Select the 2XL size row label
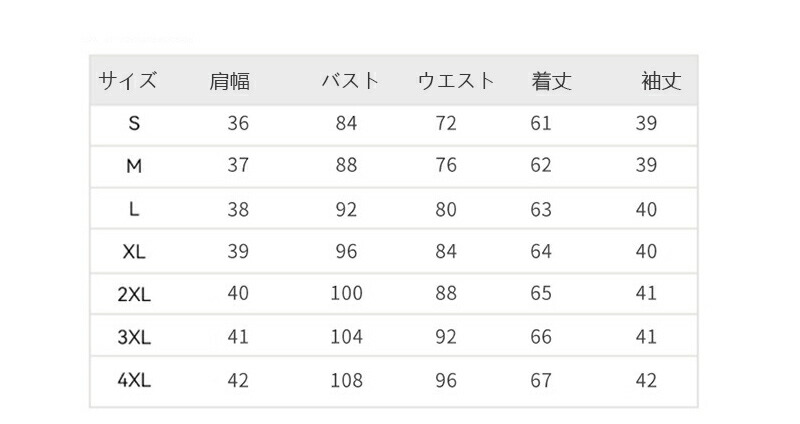The image size is (800, 424). 134,295
